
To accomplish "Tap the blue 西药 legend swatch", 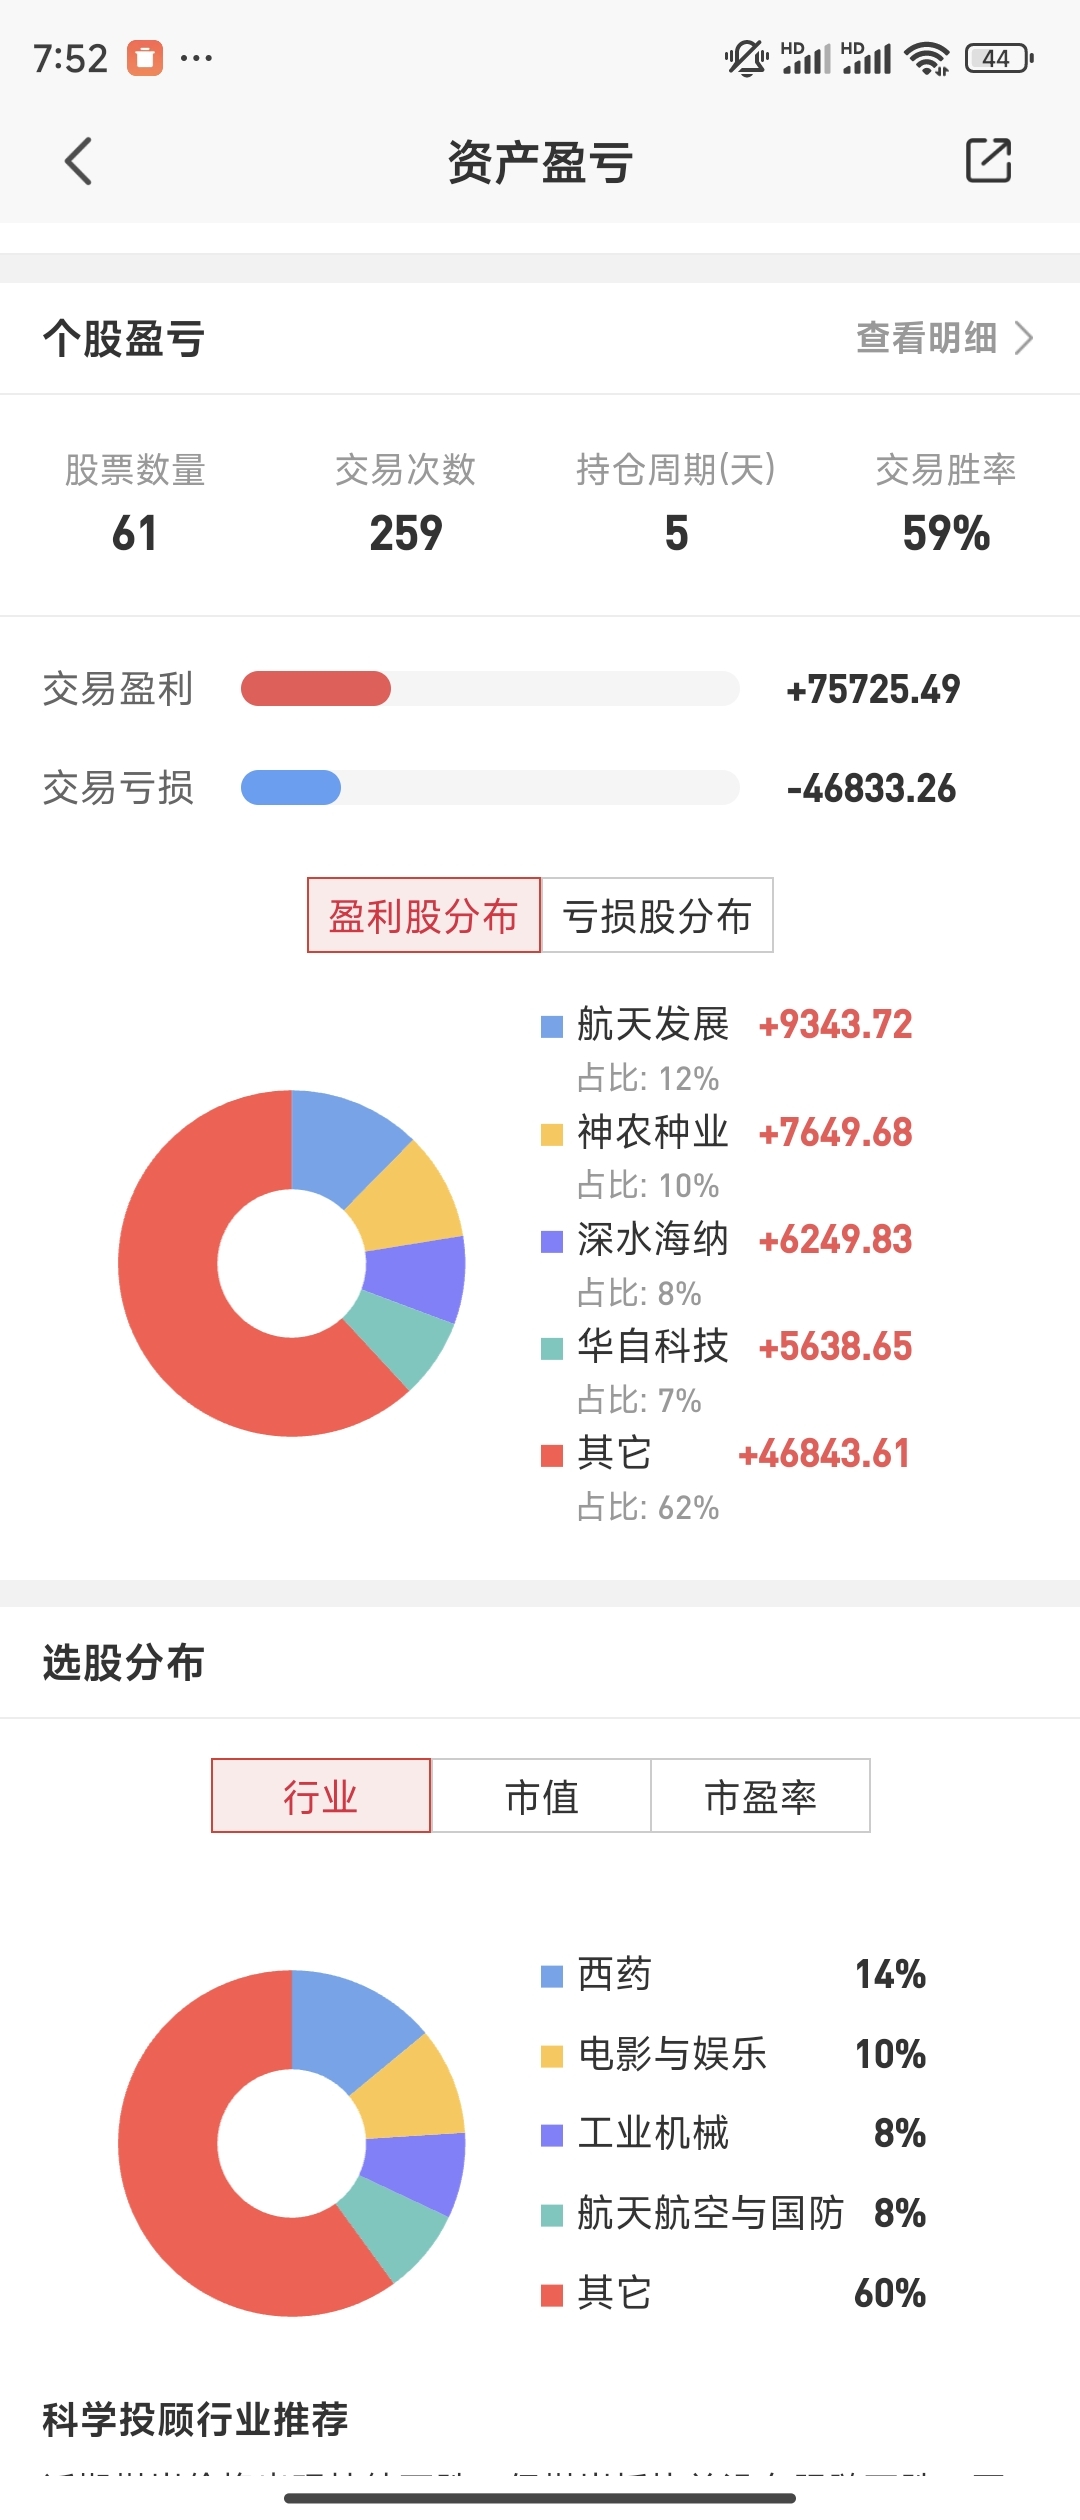I will click(552, 1976).
